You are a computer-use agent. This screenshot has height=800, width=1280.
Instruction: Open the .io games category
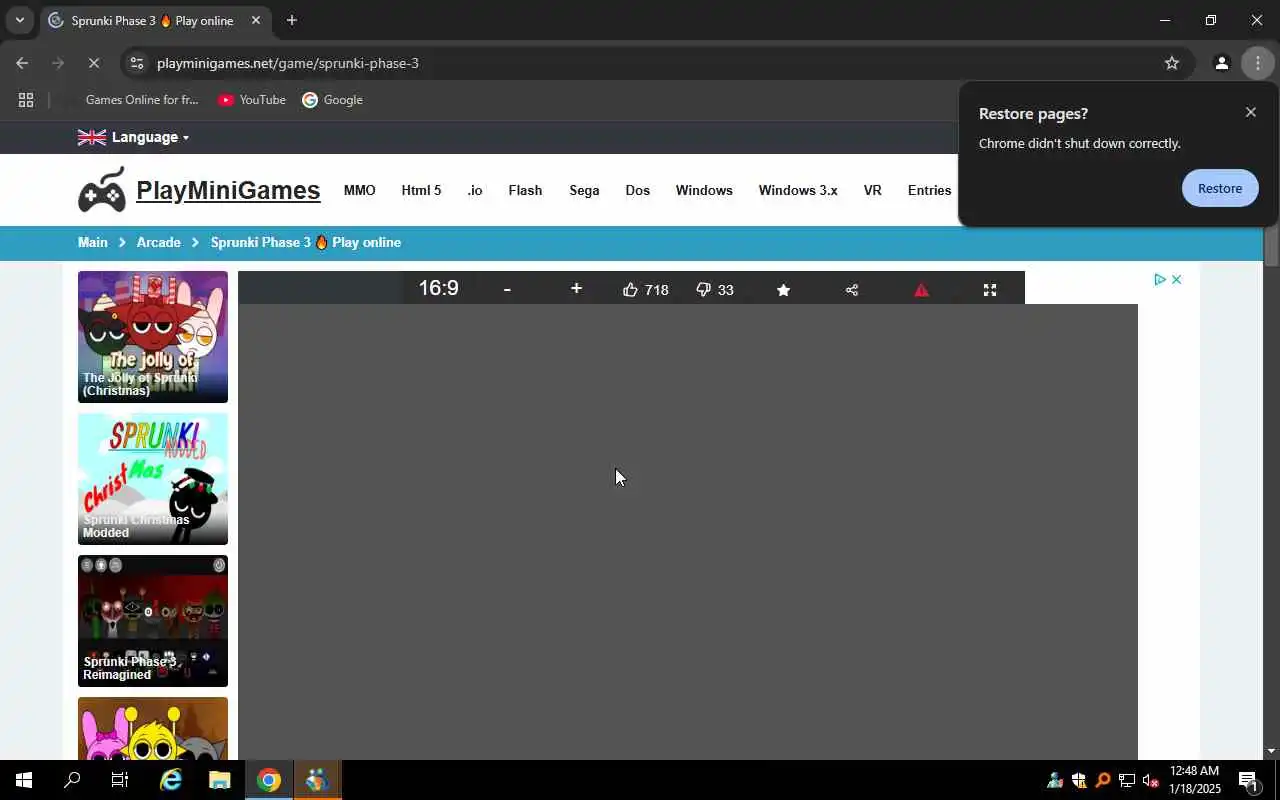coord(475,190)
